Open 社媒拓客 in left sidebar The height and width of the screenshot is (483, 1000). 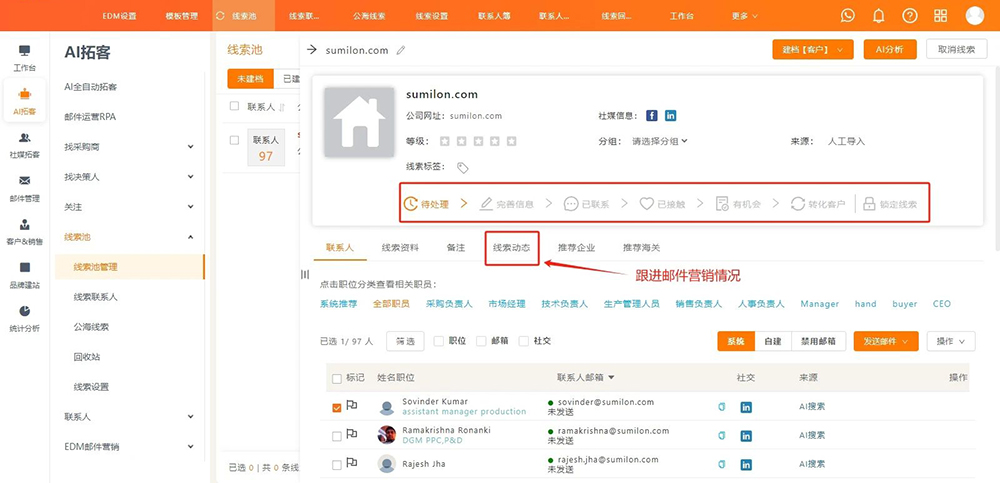(x=24, y=145)
